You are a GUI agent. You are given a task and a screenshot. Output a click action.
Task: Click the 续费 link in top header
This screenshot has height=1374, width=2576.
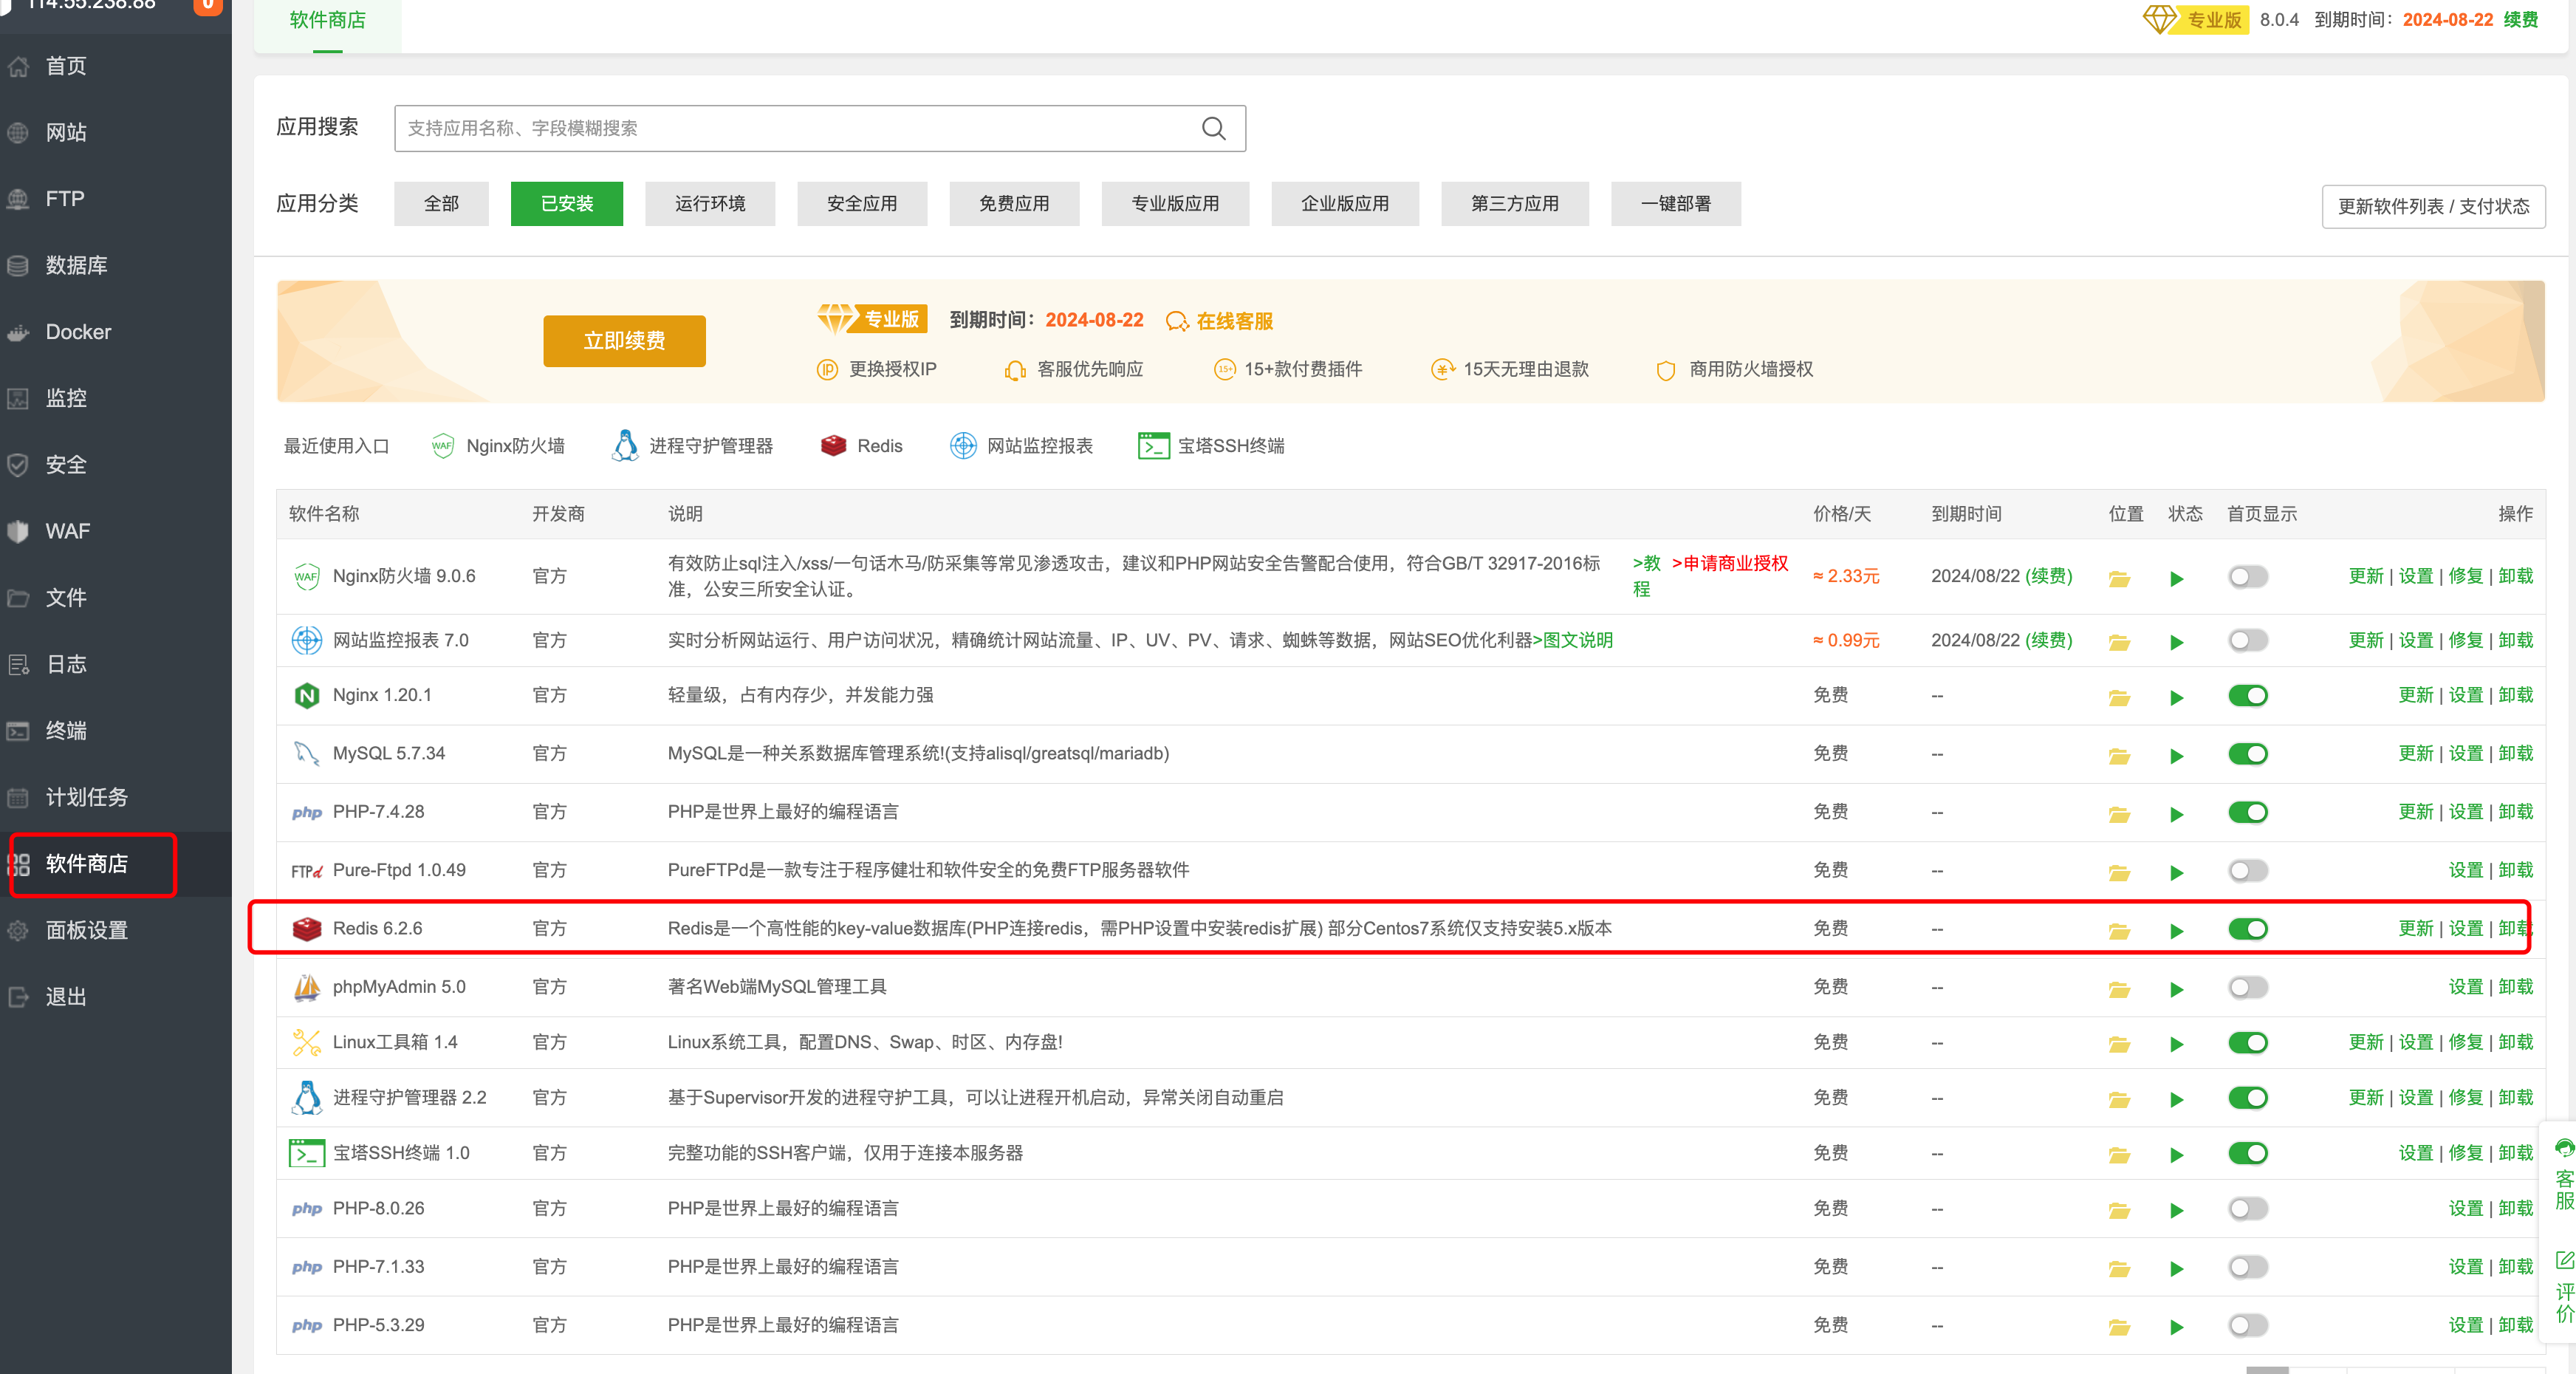(2520, 19)
